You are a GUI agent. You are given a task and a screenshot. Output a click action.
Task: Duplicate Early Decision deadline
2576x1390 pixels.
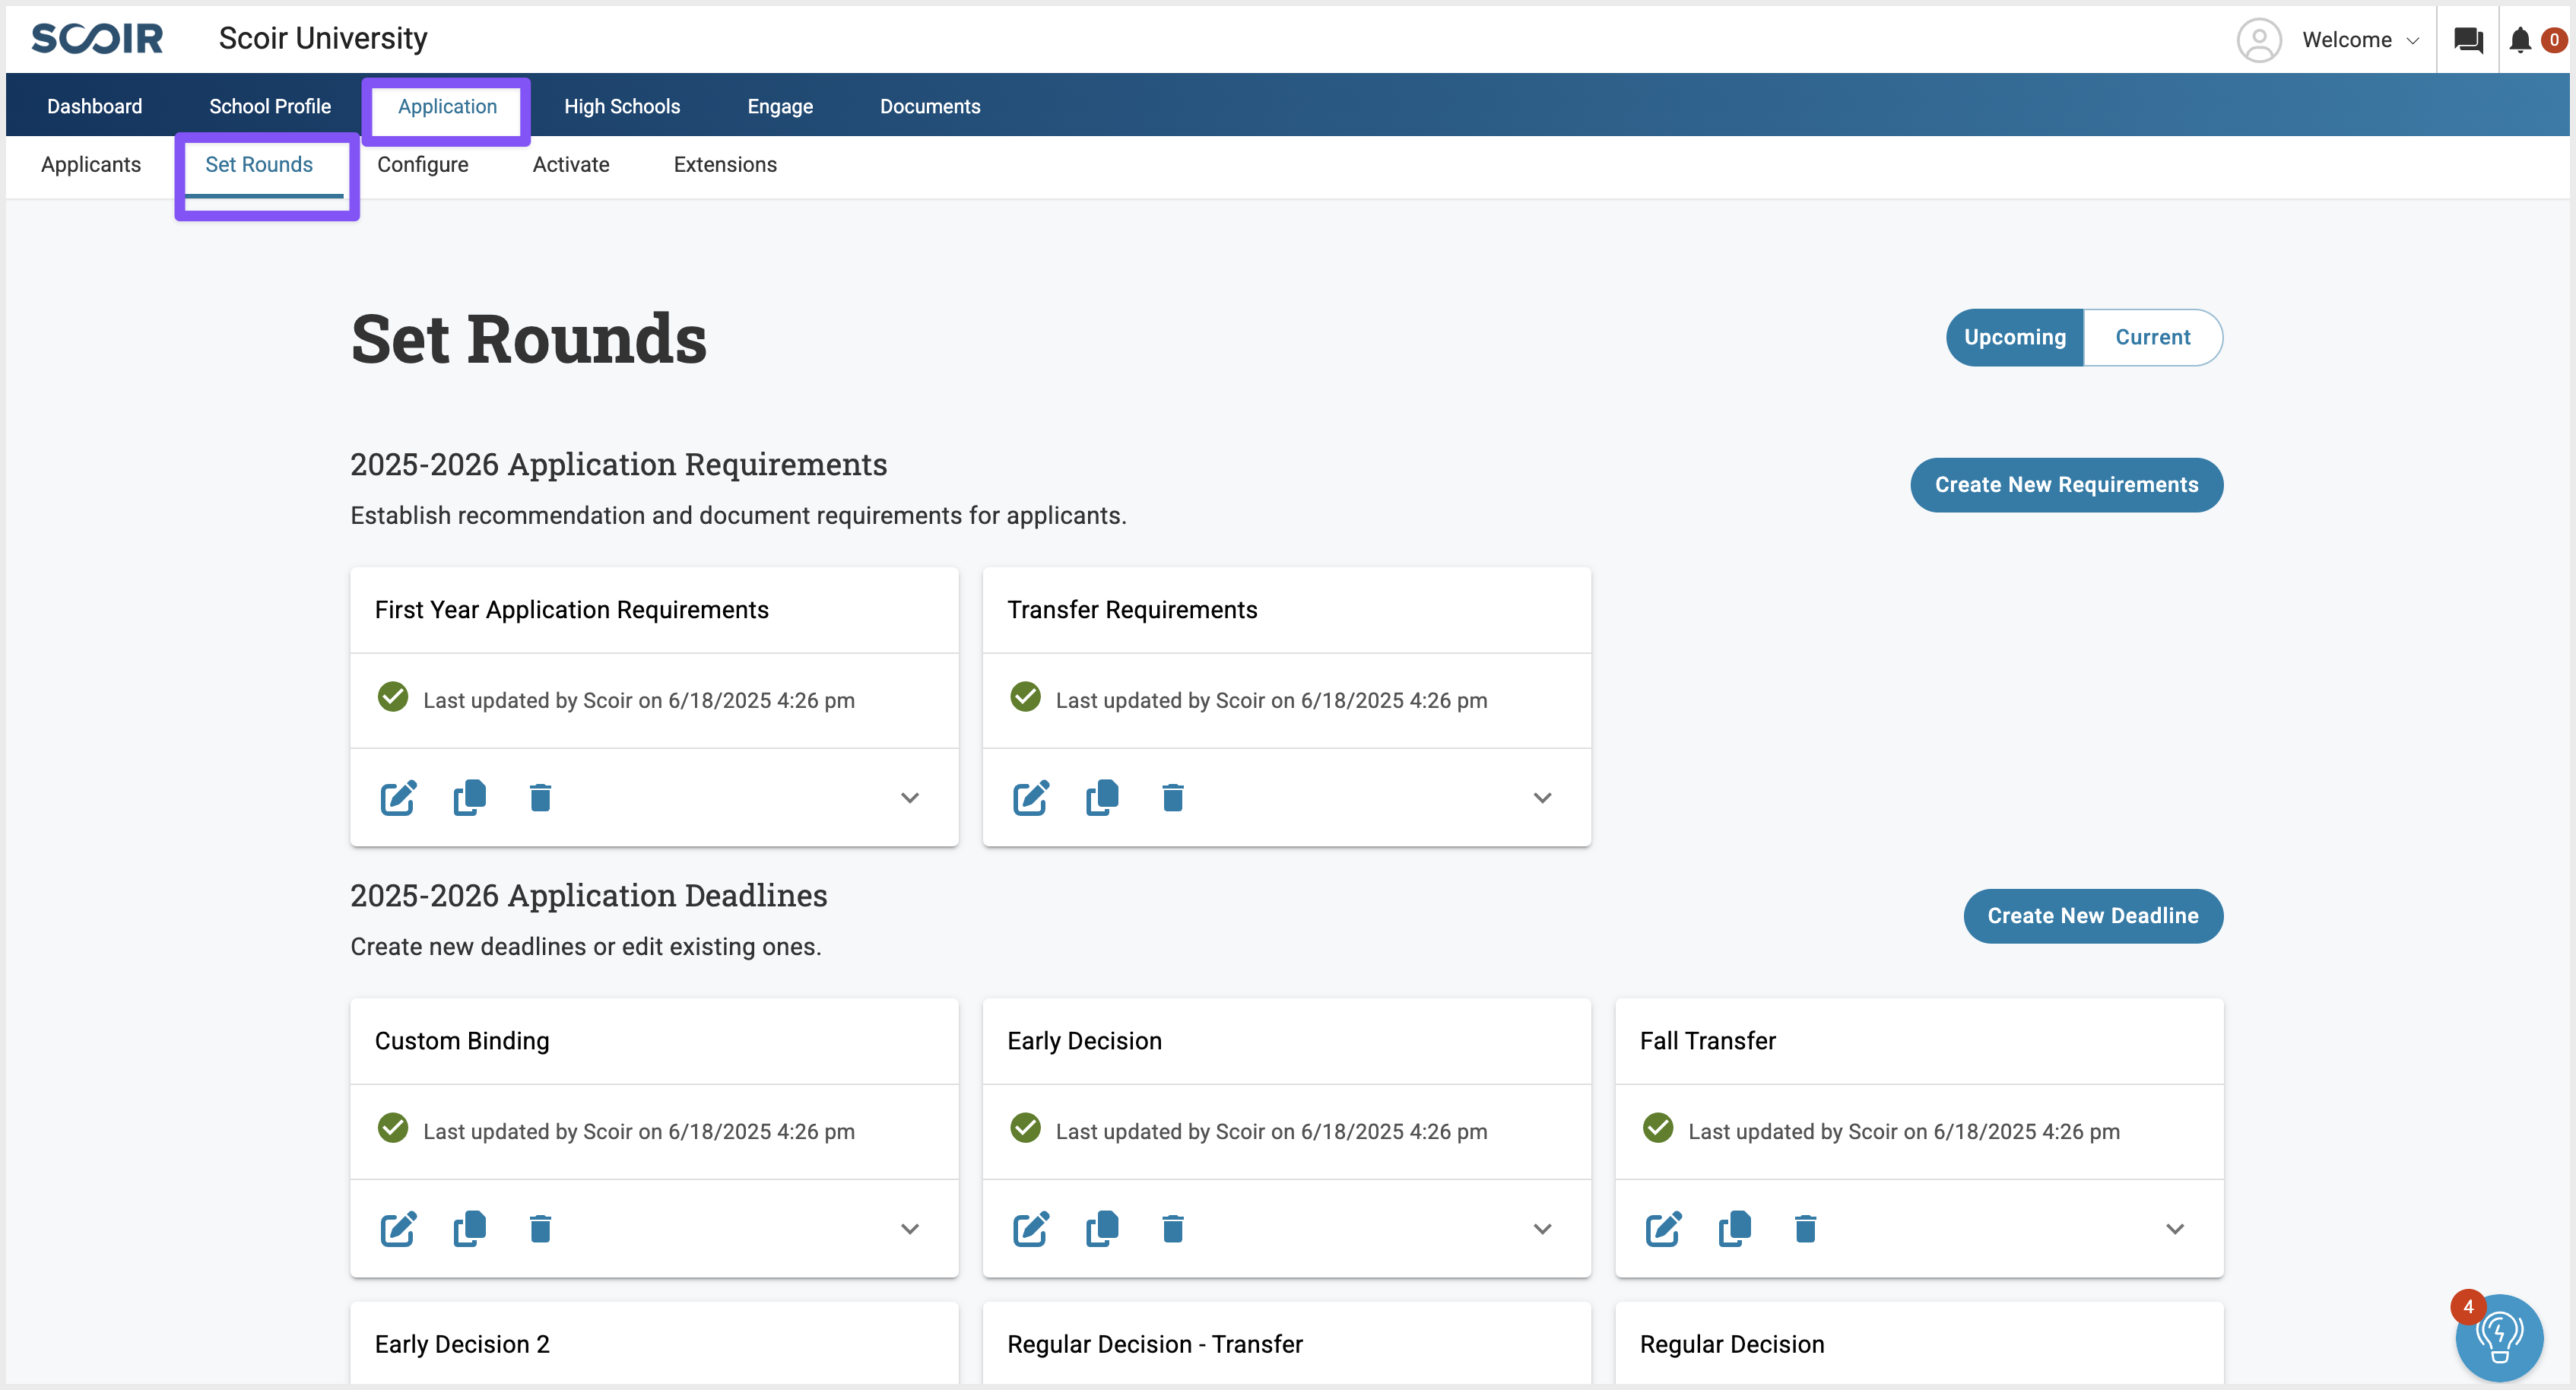pyautogui.click(x=1102, y=1229)
